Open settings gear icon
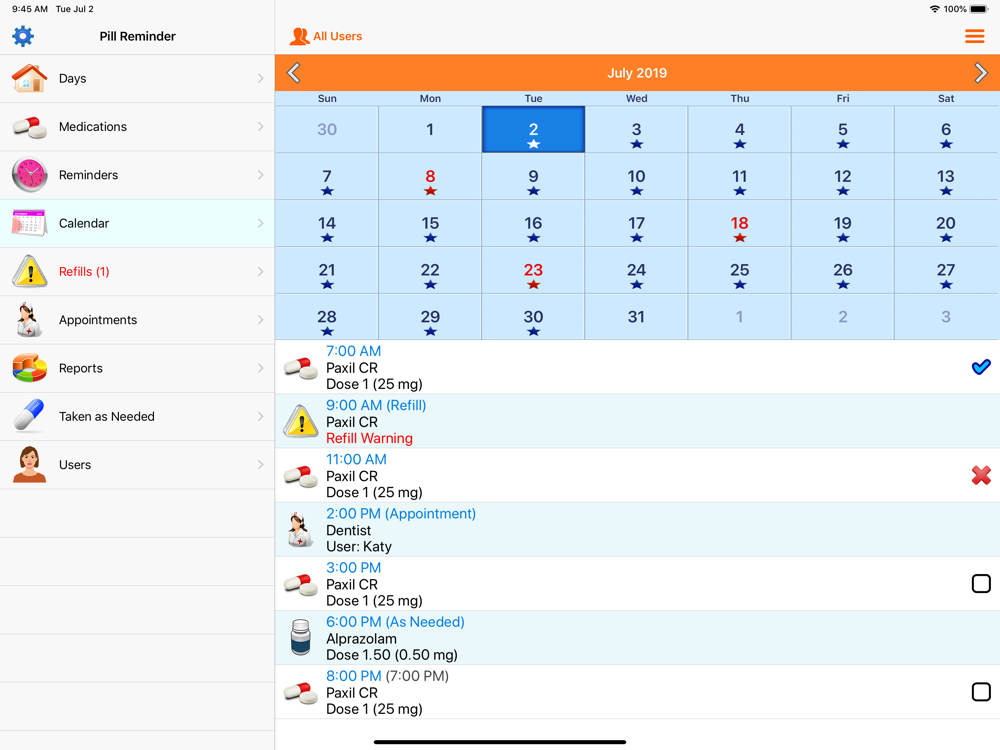 click(23, 36)
